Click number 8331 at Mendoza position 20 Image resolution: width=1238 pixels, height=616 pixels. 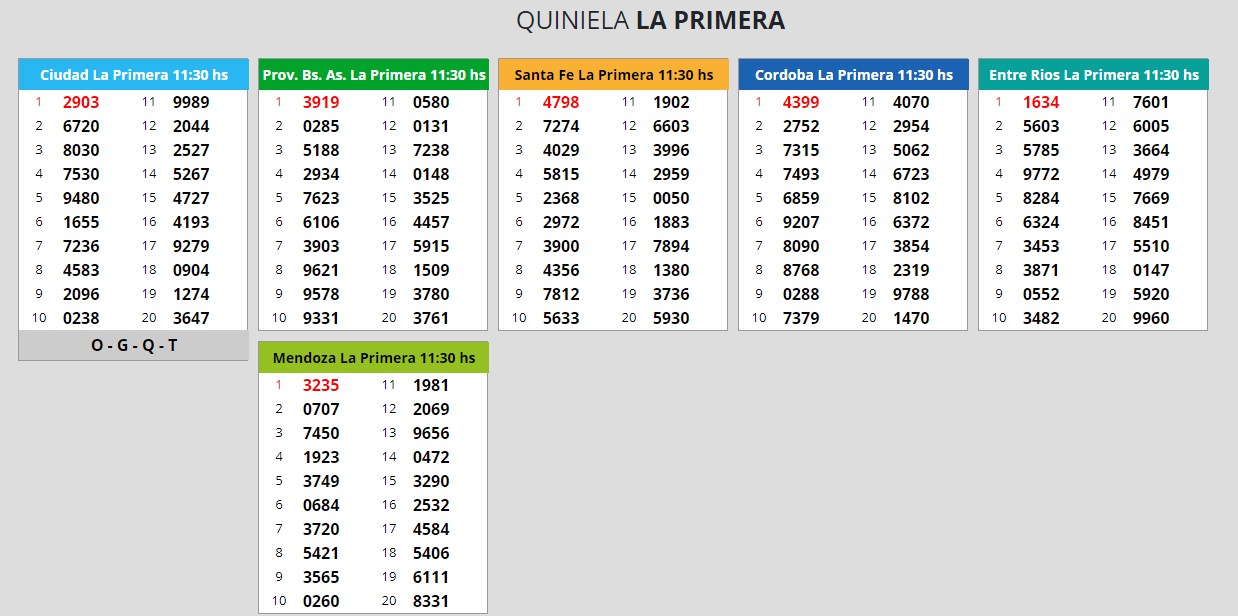click(431, 601)
